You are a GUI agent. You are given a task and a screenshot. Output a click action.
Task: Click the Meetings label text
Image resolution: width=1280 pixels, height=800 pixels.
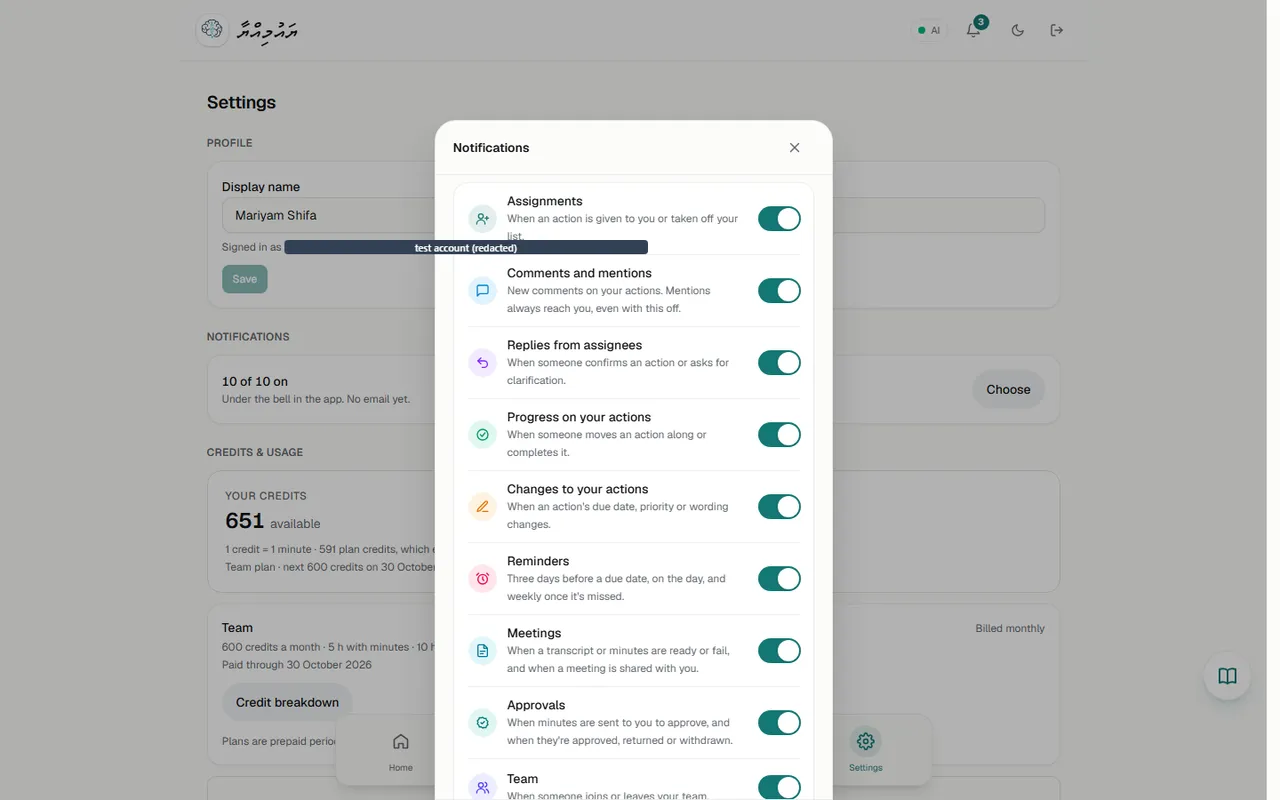click(534, 633)
